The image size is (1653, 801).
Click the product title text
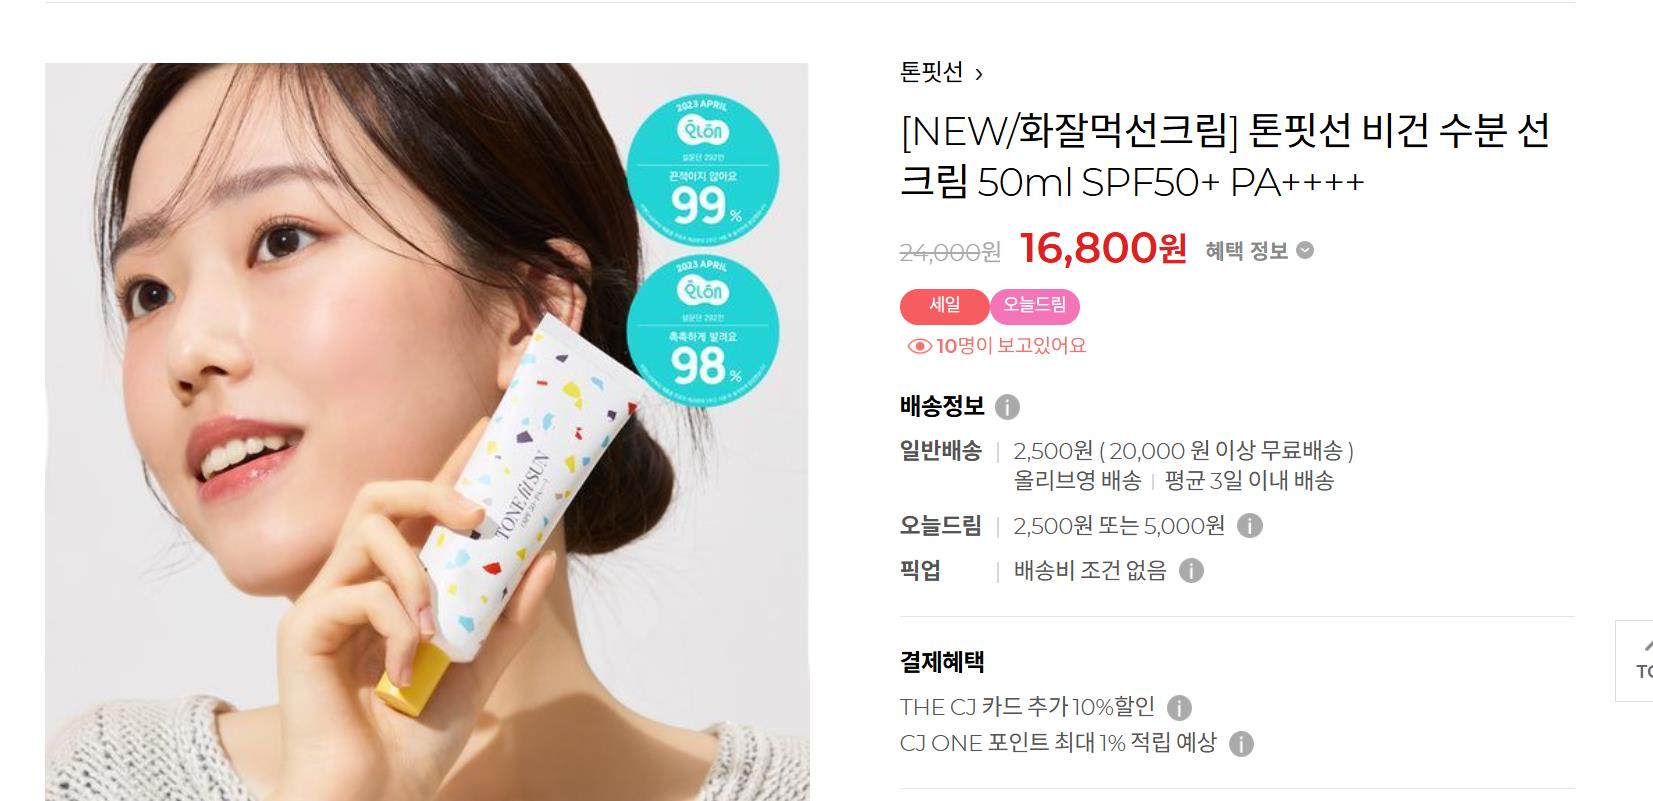click(x=1225, y=156)
